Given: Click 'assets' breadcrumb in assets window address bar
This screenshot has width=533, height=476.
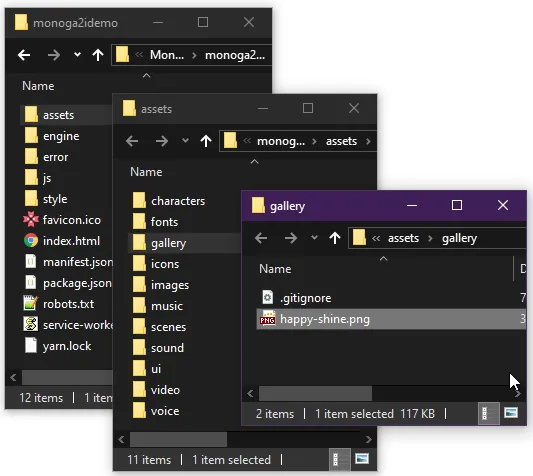Looking at the screenshot, I should [341, 141].
